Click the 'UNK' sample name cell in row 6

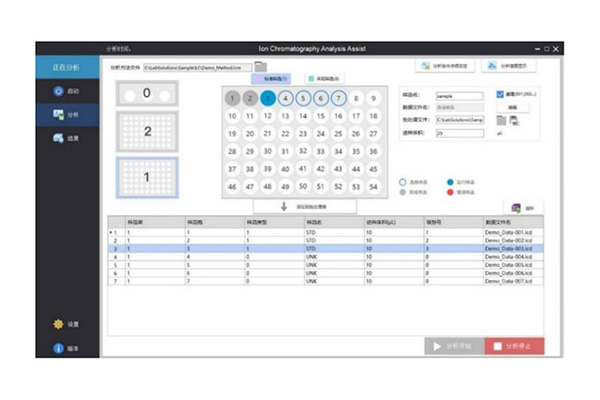(x=334, y=273)
